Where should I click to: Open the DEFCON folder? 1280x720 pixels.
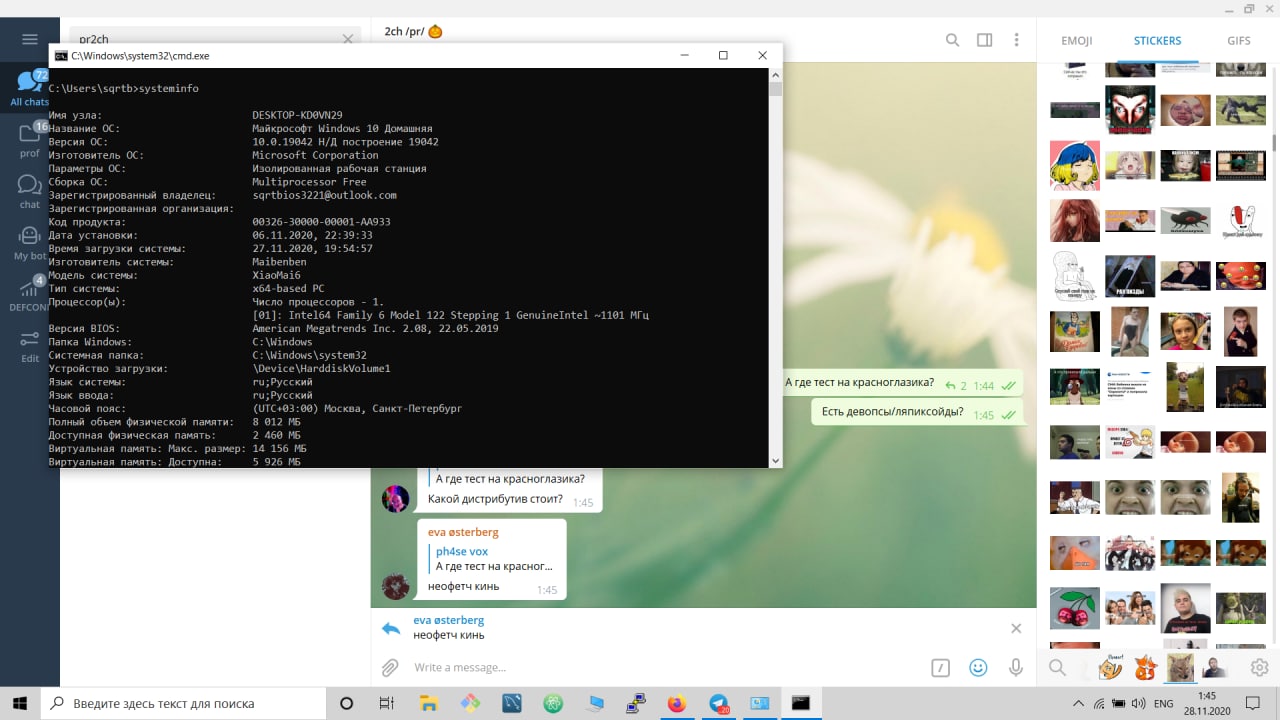[30, 294]
